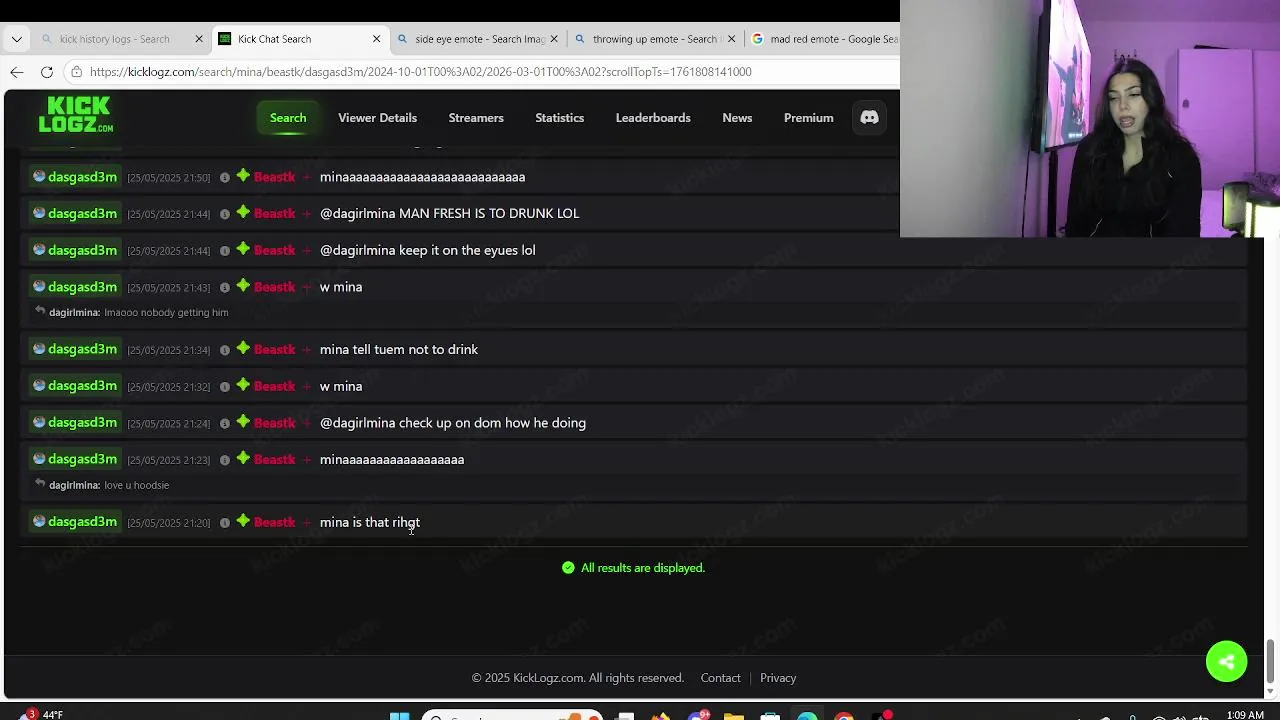The width and height of the screenshot is (1280, 720).
Task: View site information icon beside the URL
Action: point(76,72)
